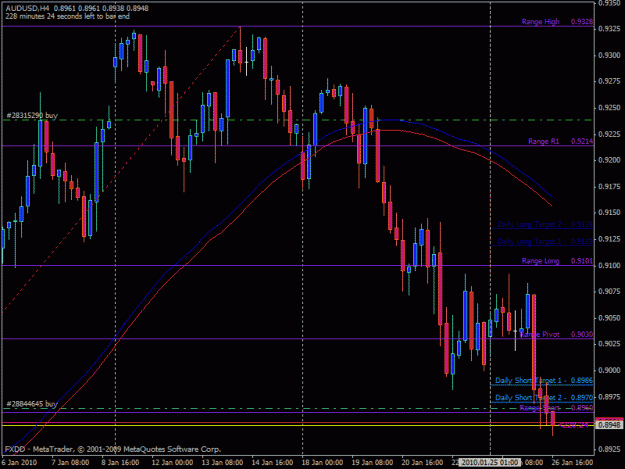Click the '13 Jan 08:00' time label
This screenshot has height=469, width=625.
point(222,463)
